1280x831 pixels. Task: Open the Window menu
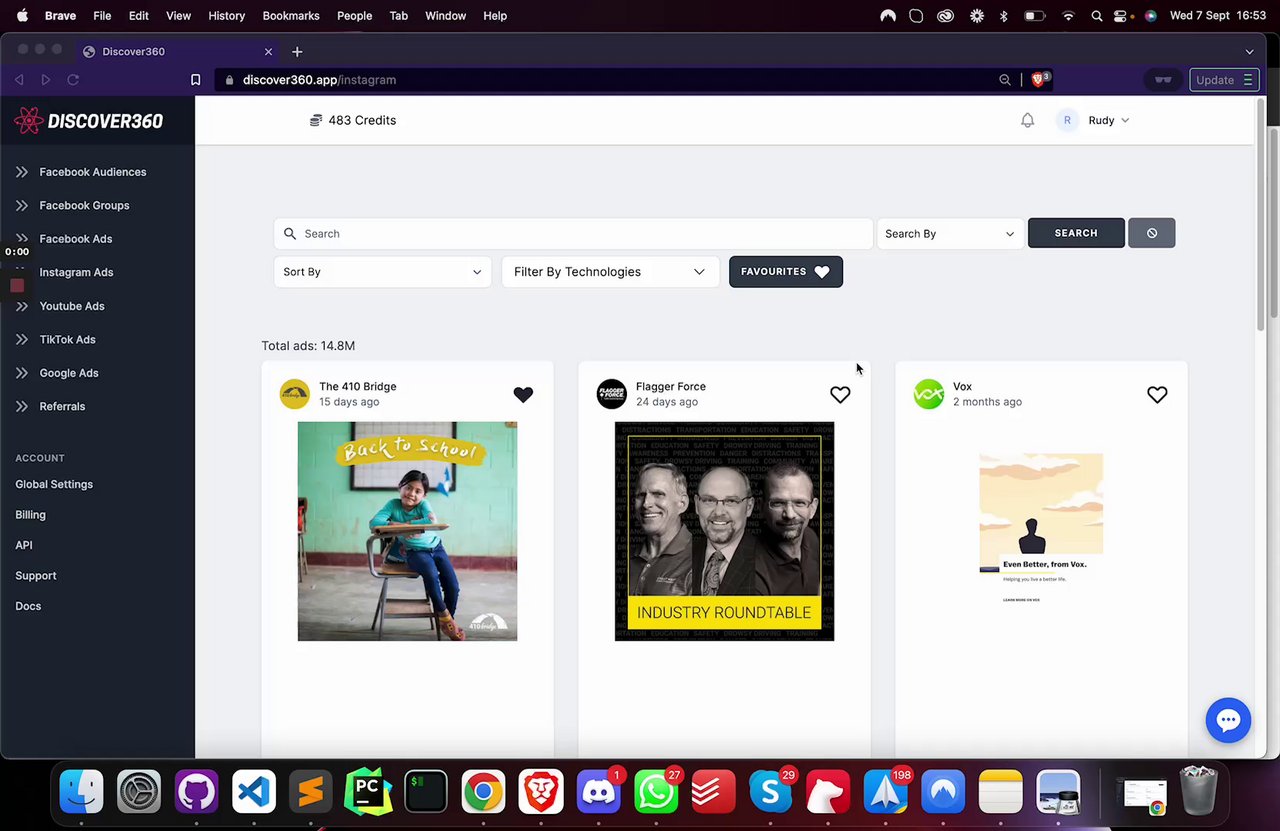445,16
